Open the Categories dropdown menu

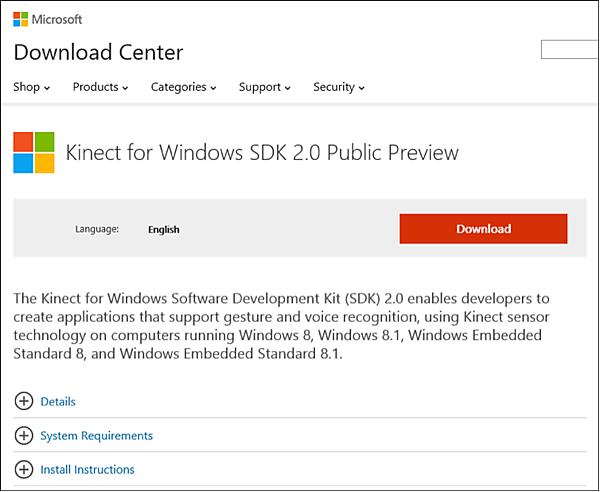183,87
